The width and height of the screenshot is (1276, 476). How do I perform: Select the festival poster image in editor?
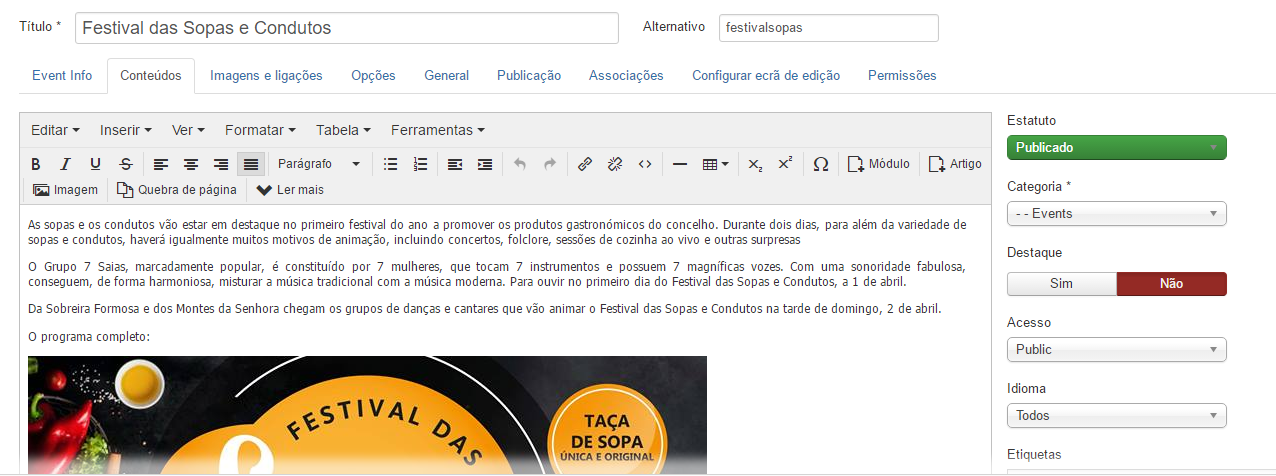click(367, 415)
